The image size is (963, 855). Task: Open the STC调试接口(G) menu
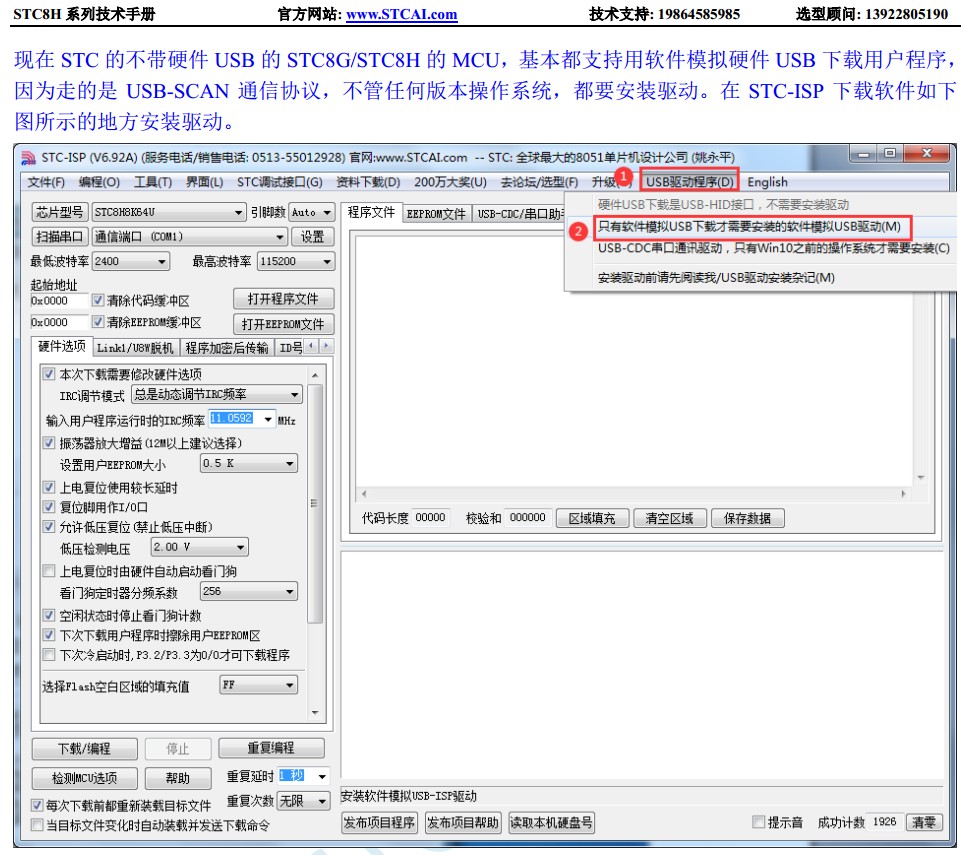click(279, 182)
